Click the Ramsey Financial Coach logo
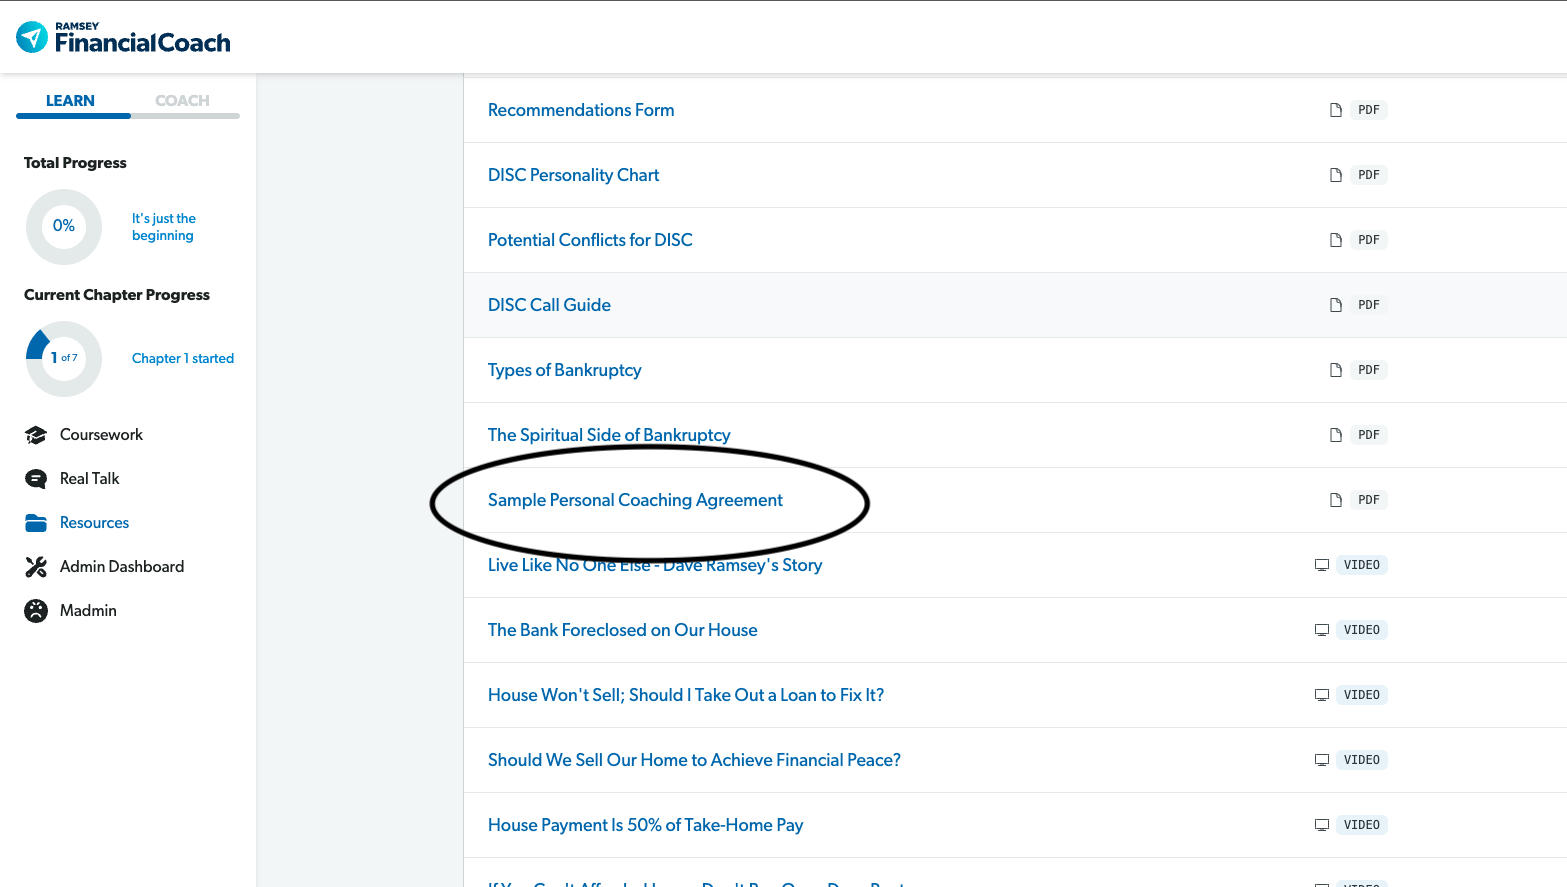The image size is (1567, 887). (123, 38)
